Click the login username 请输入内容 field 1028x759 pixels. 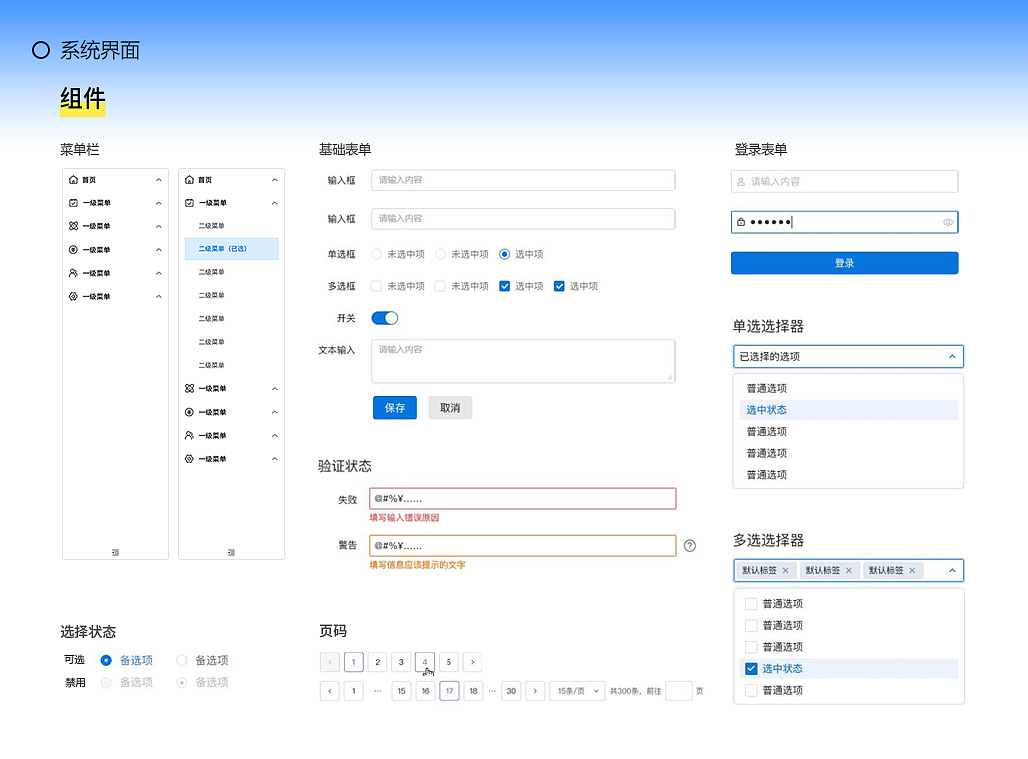[x=844, y=182]
